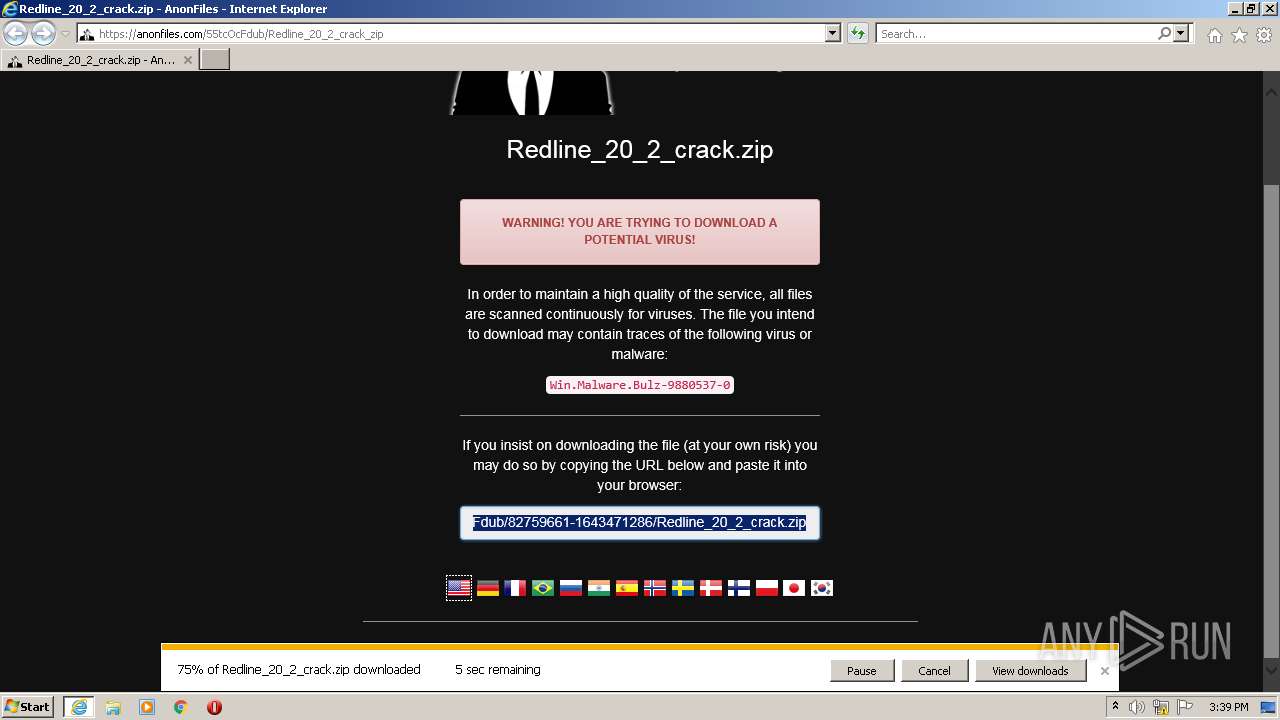
Task: Go back with the browser Back arrow
Action: tap(16, 34)
